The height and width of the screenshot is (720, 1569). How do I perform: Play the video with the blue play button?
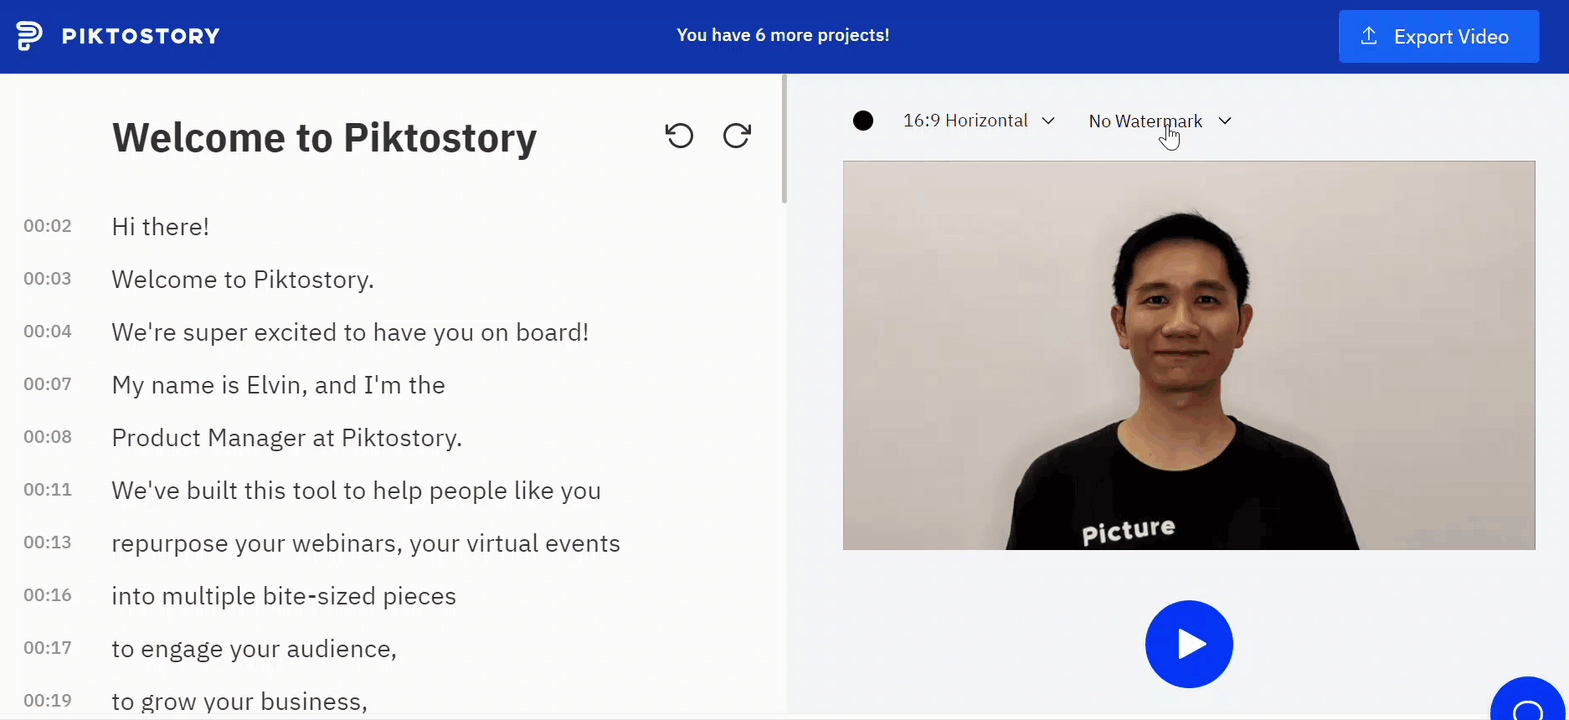(1189, 644)
